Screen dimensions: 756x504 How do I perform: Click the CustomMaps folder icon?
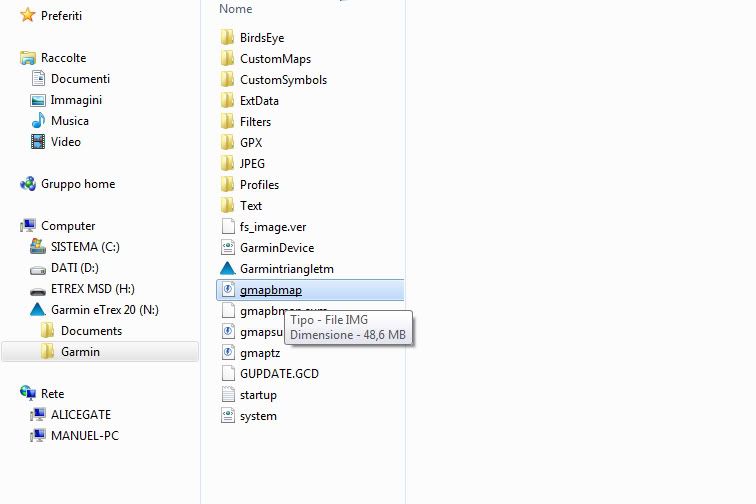[228, 58]
